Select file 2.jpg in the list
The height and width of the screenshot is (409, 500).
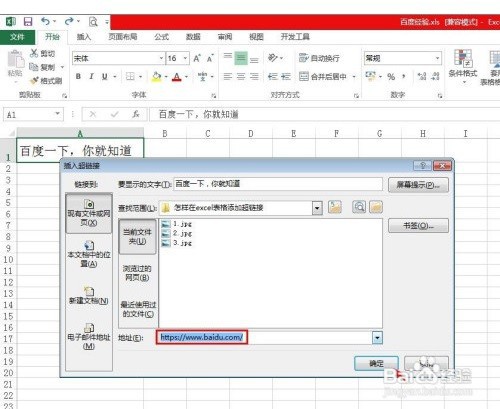177,233
